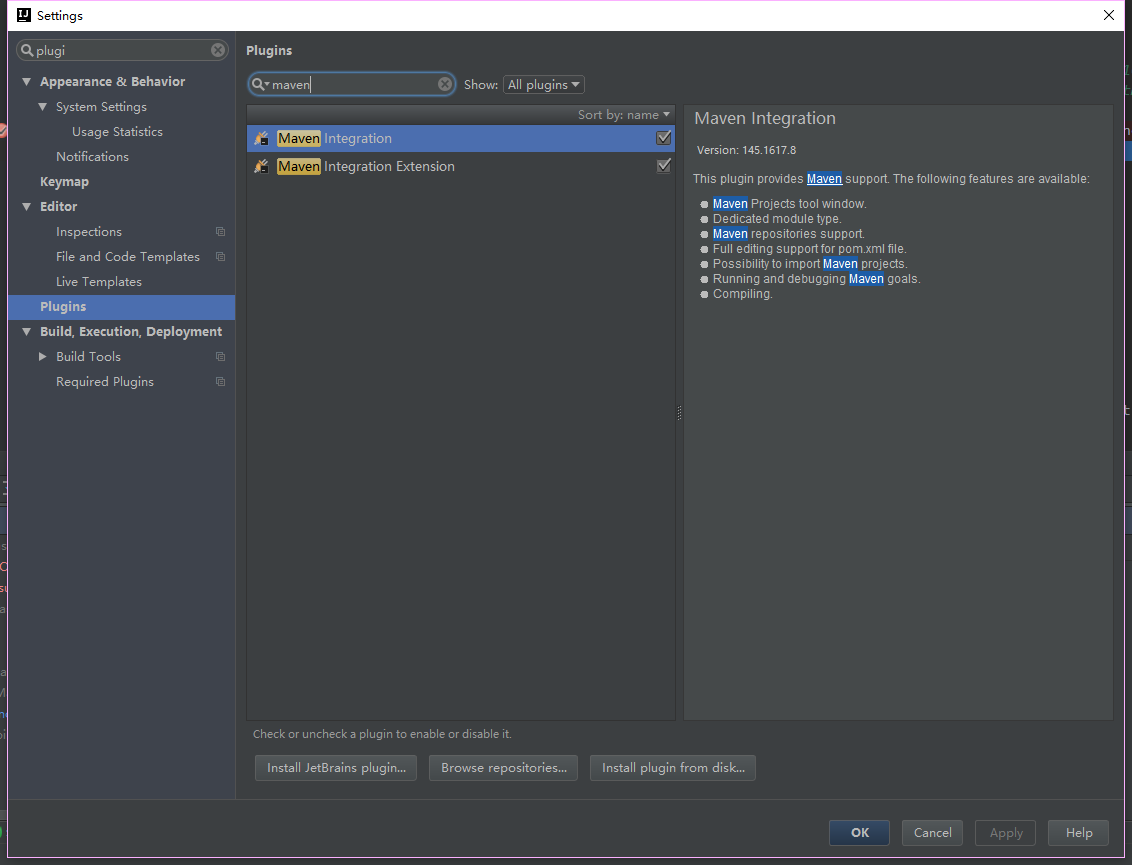Collapse Build, Execution, Deployment section
The image size is (1132, 865).
pos(27,331)
